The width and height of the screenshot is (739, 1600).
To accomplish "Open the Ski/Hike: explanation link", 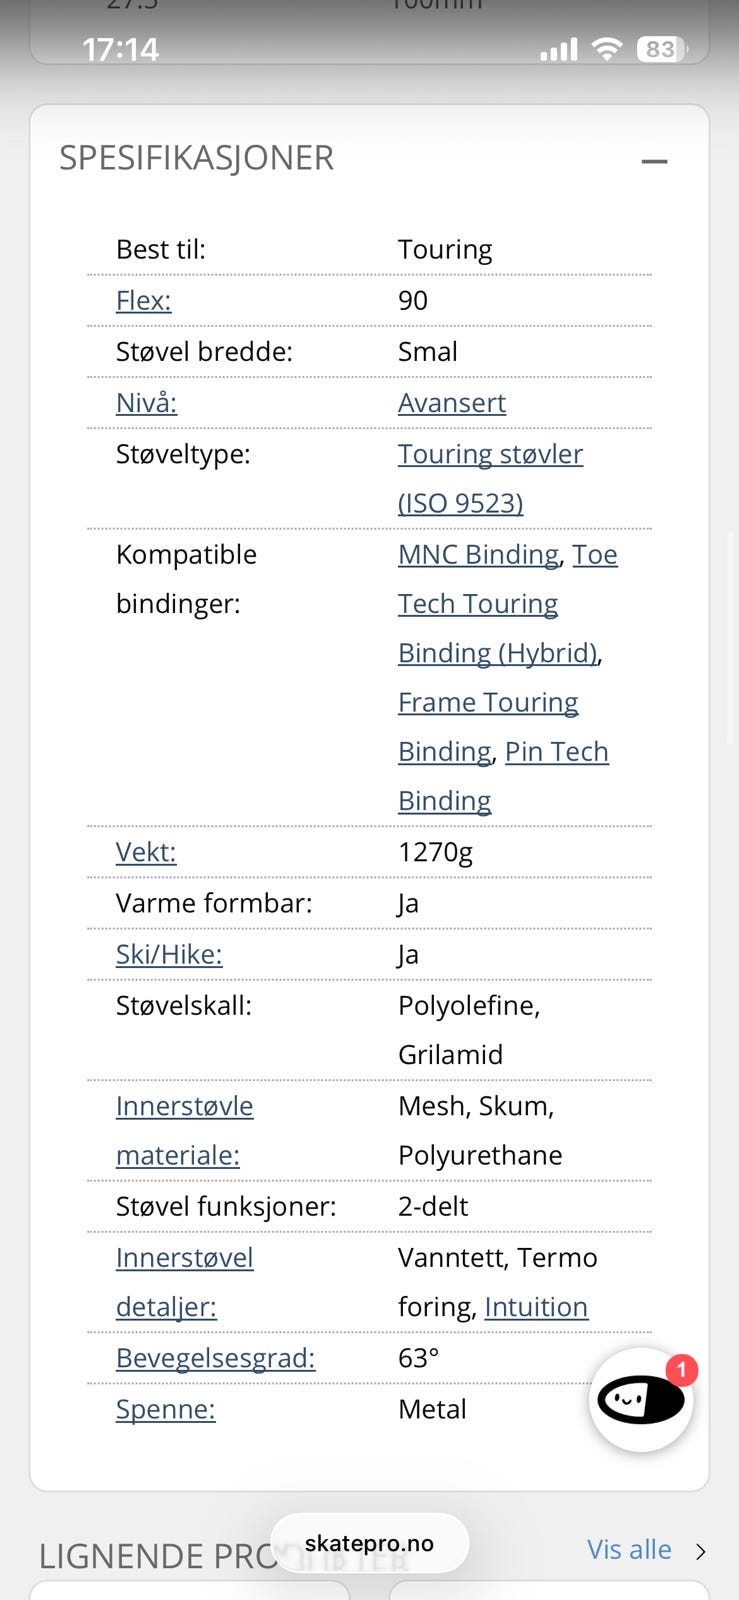I will pyautogui.click(x=169, y=954).
